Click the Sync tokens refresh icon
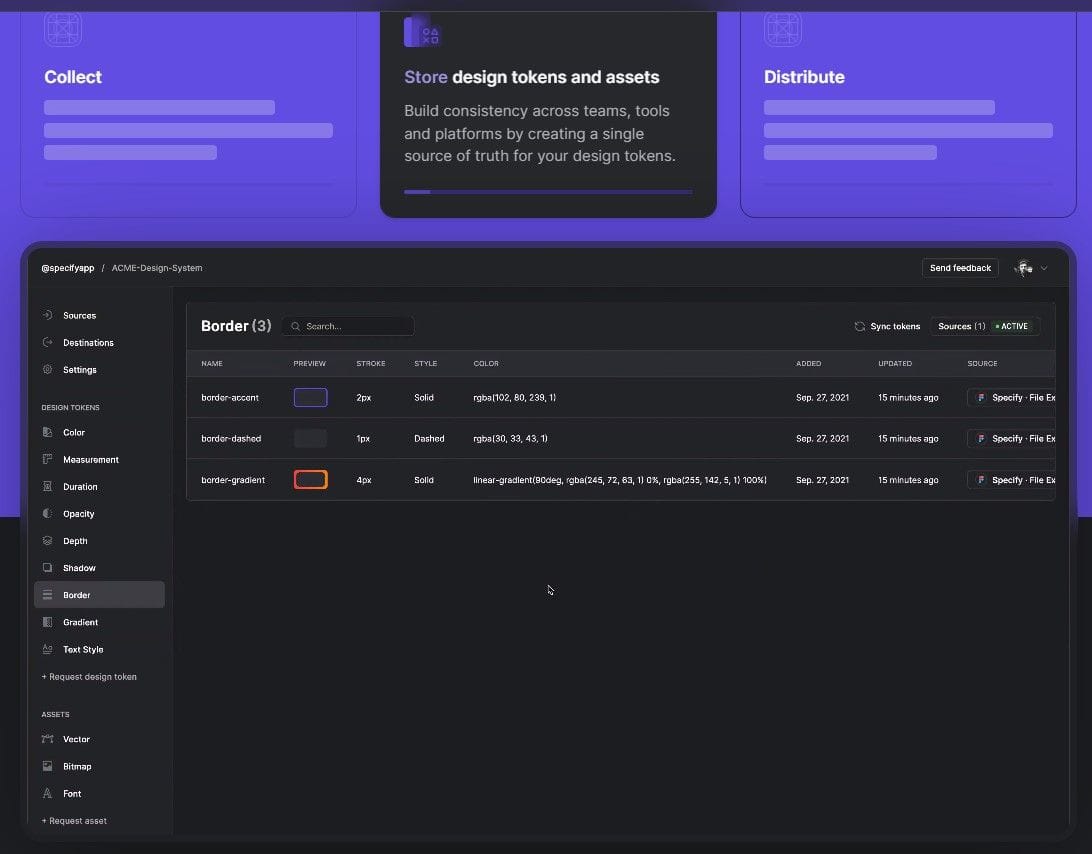This screenshot has width=1092, height=854. [x=859, y=326]
